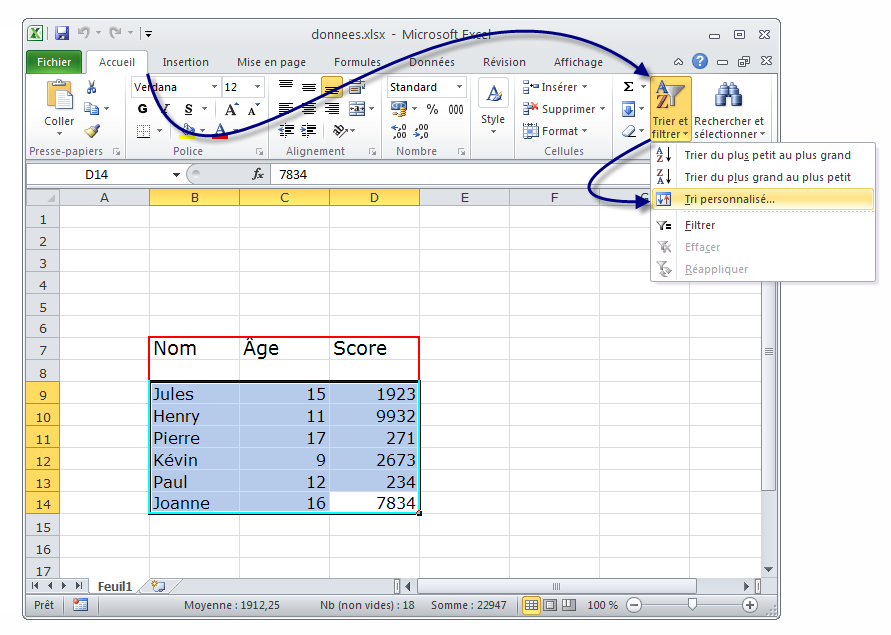Click the Excel help question mark icon

[700, 62]
